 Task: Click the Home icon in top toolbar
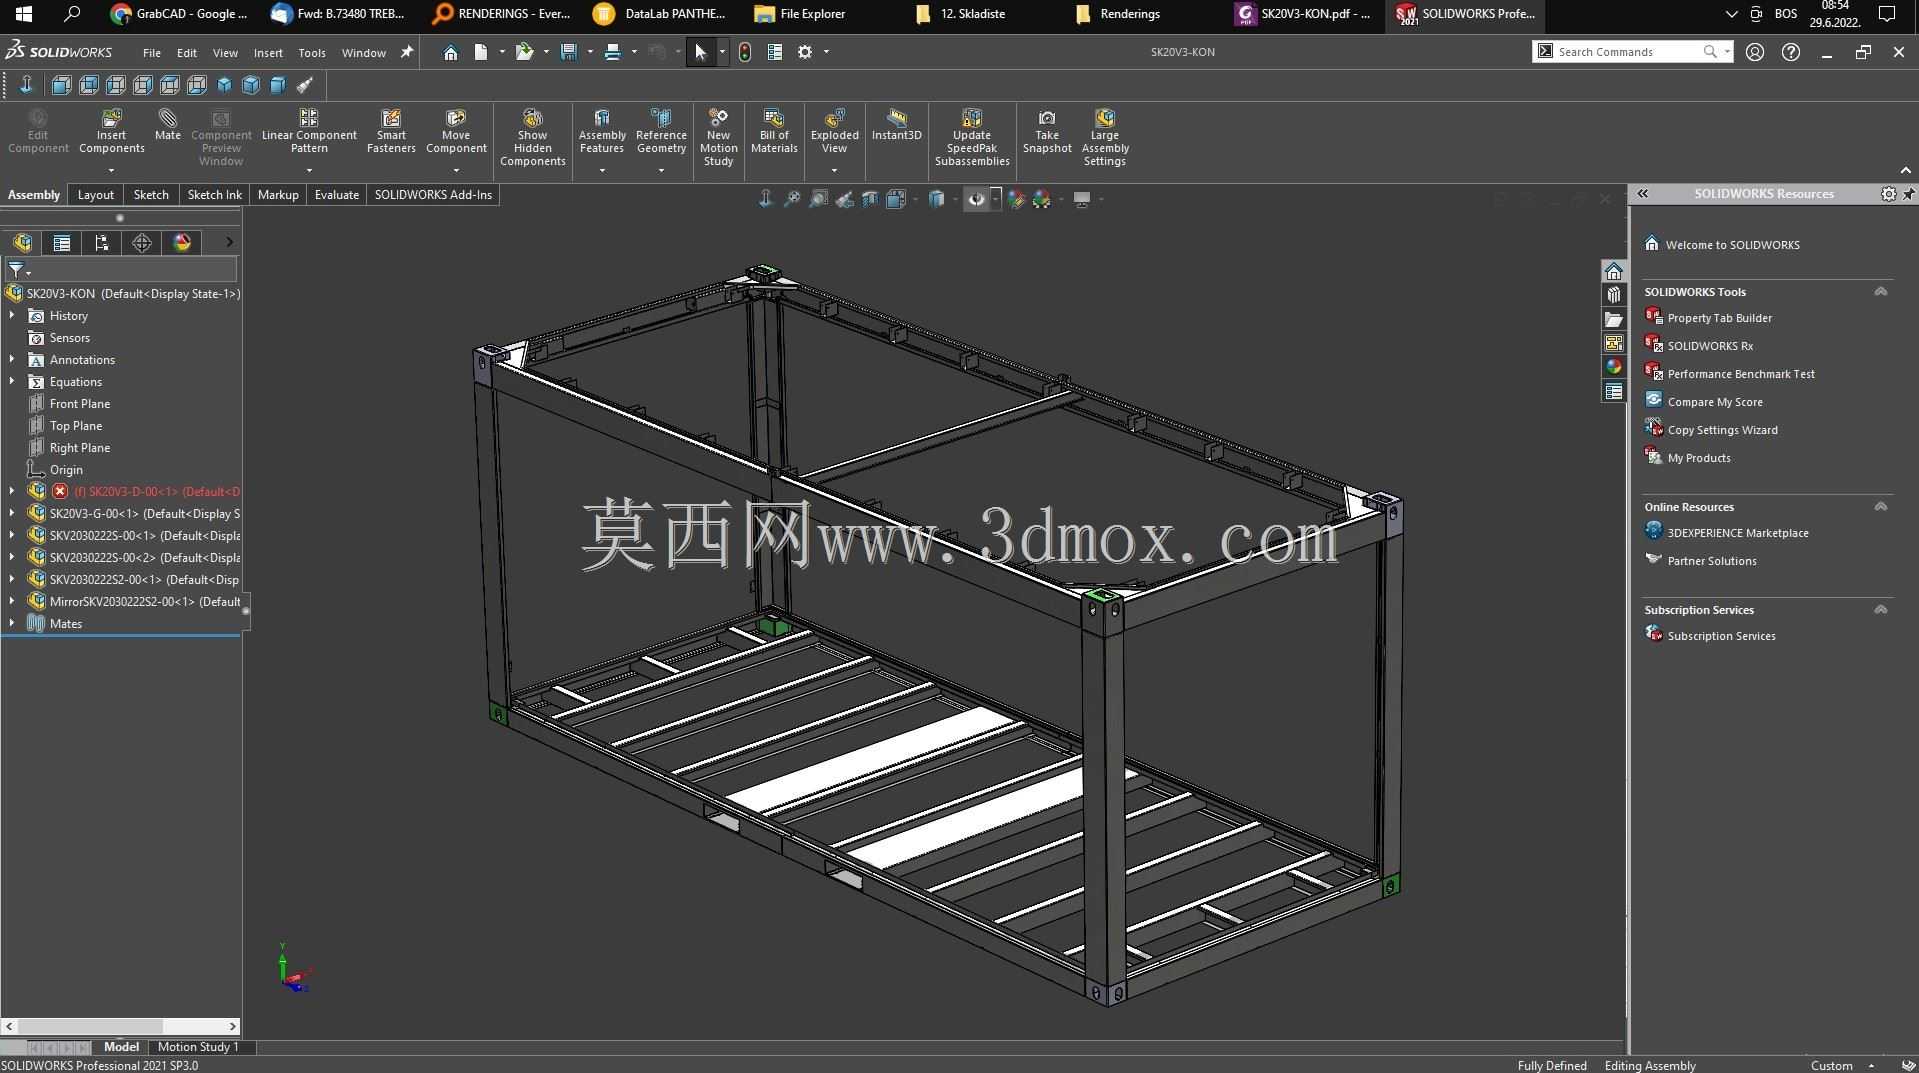click(x=450, y=52)
